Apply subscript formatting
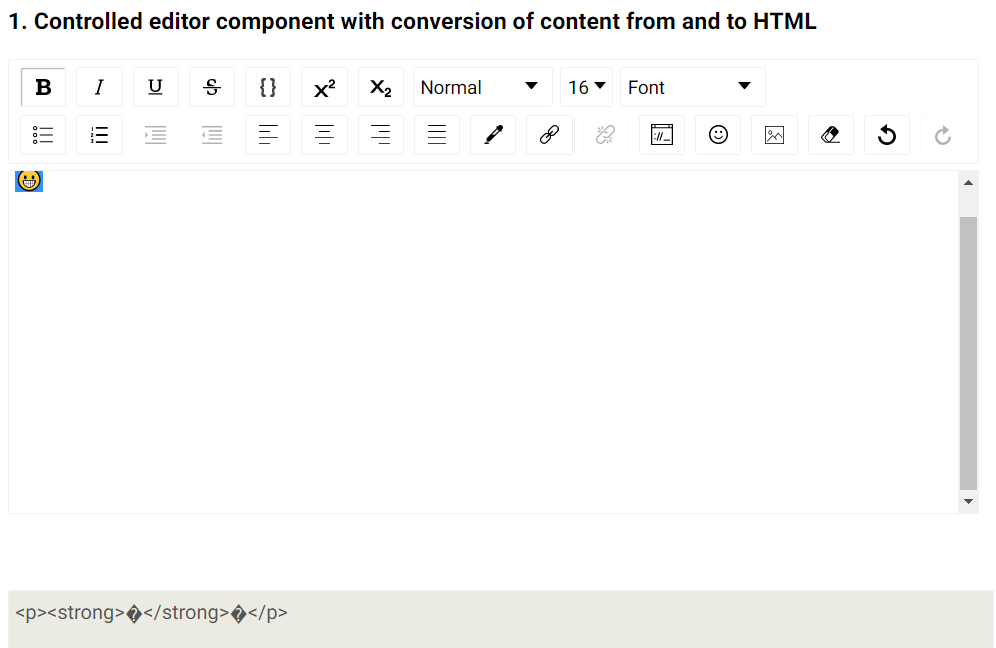The width and height of the screenshot is (996, 648). (x=380, y=87)
